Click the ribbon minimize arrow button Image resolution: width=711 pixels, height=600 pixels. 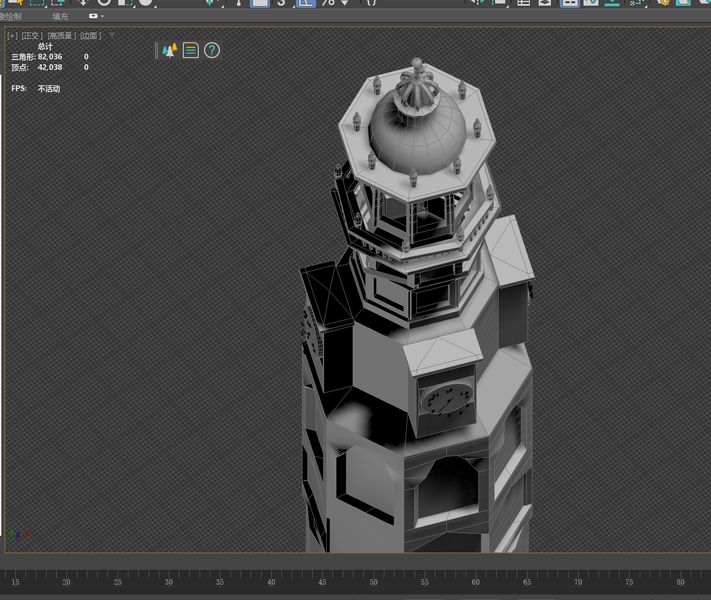tap(95, 16)
